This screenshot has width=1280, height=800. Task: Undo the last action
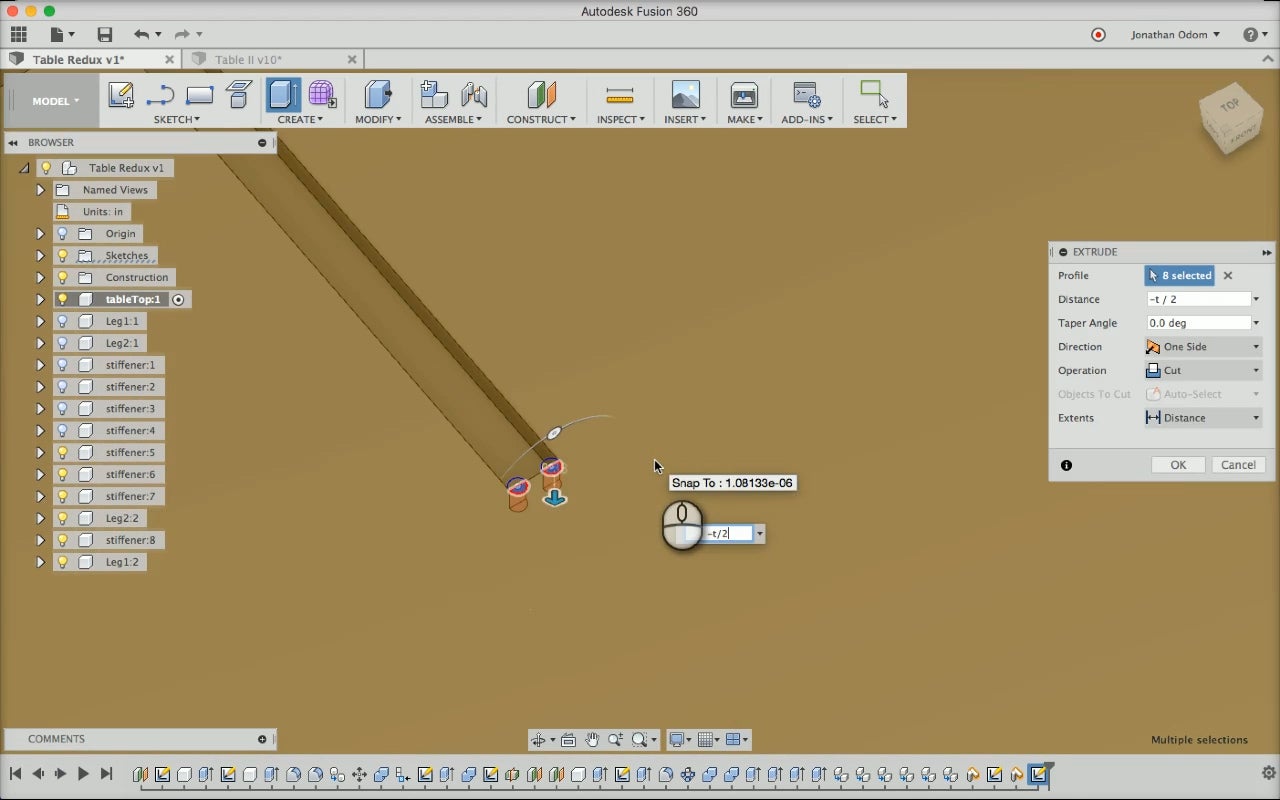pyautogui.click(x=141, y=34)
